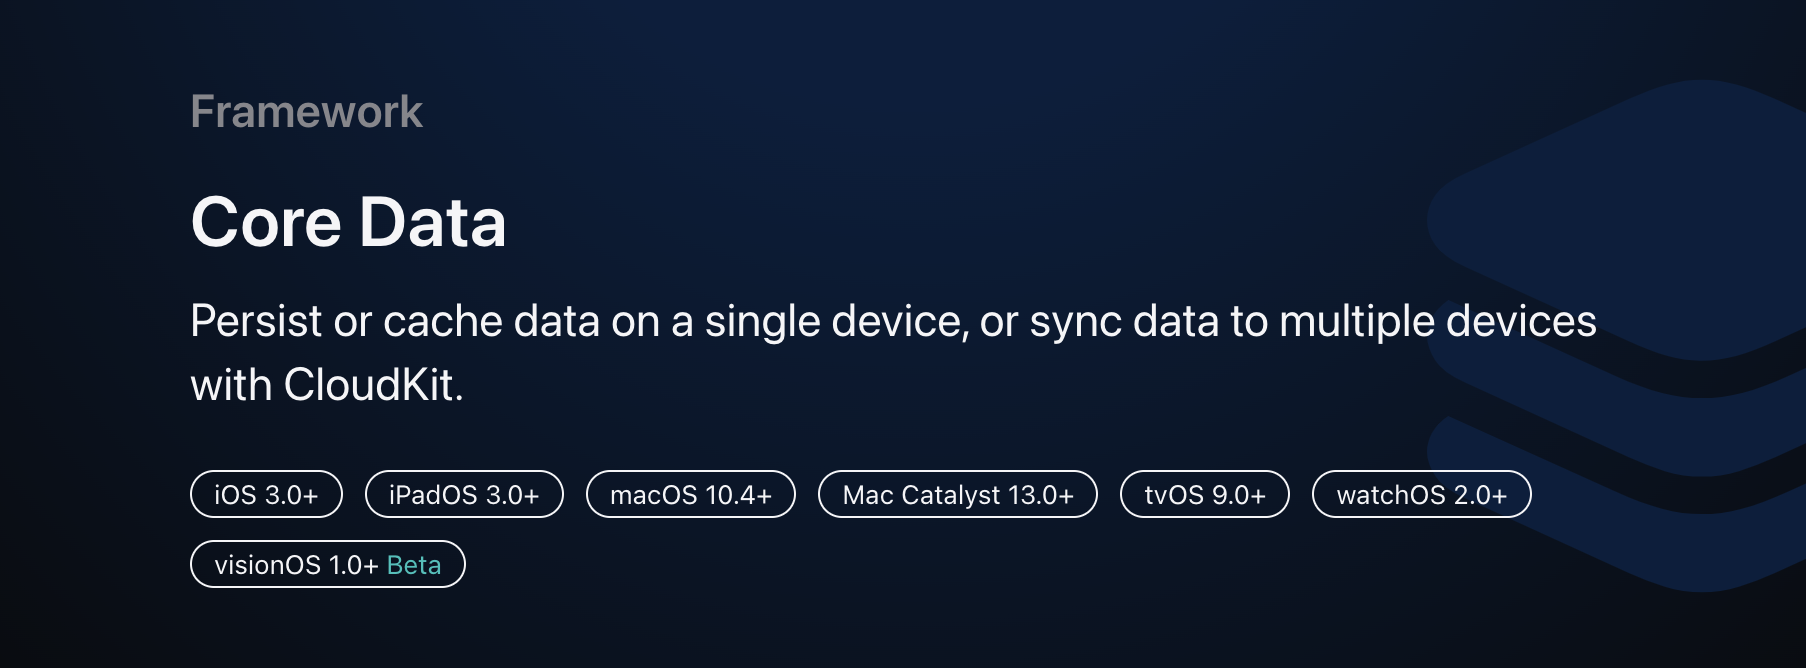The width and height of the screenshot is (1806, 668).
Task: Select the iOS 3.0+ availability badge
Action: (266, 494)
